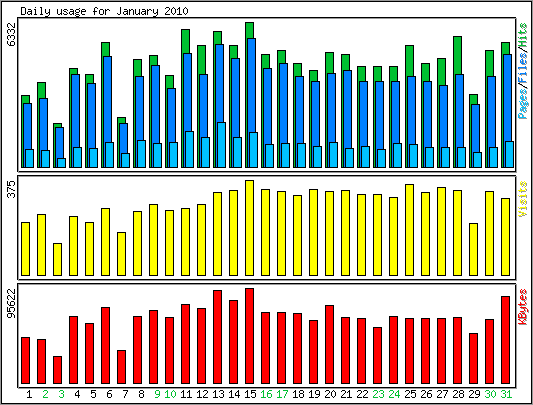Viewport: 533px width, 405px height.
Task: Select day label 12
Action: 202,394
